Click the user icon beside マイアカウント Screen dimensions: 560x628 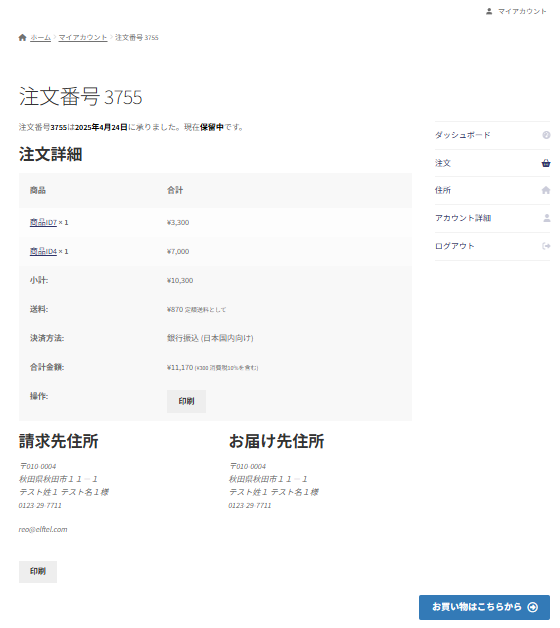click(x=489, y=11)
